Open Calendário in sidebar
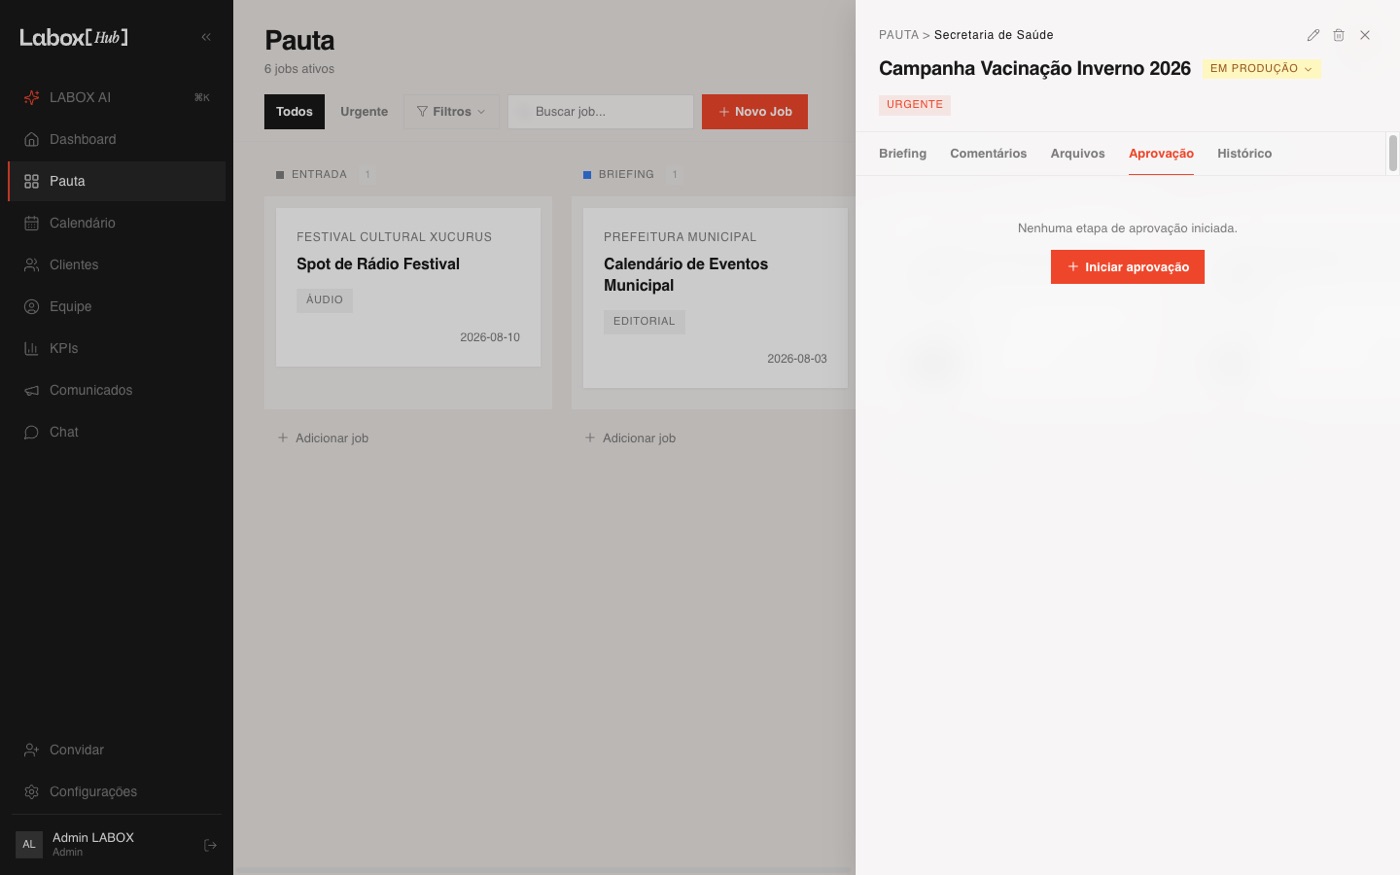The width and height of the screenshot is (1400, 875). tap(116, 223)
